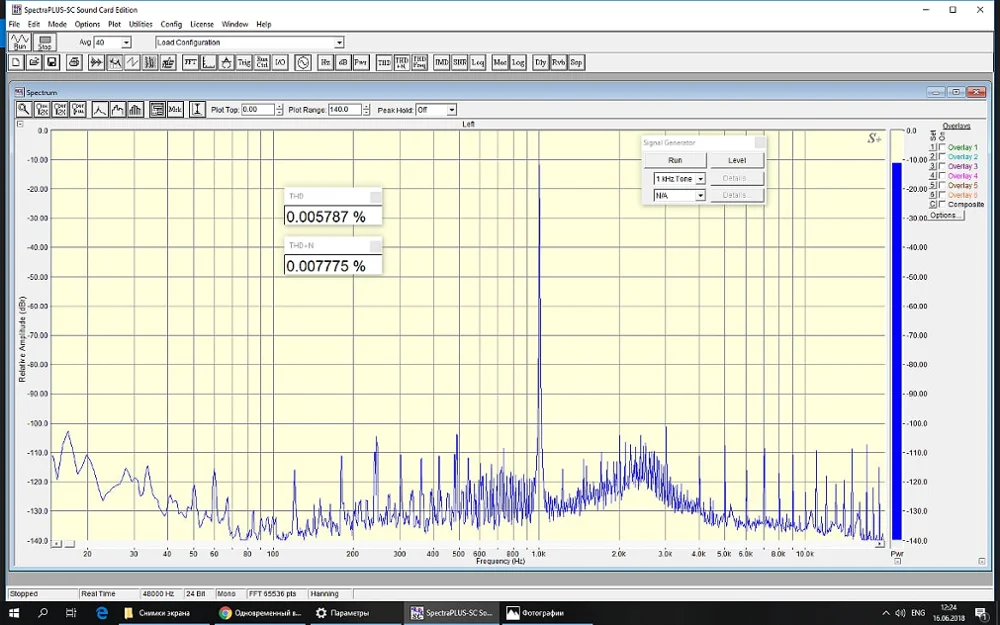Select the IMD measurement icon
The height and width of the screenshot is (625, 1000).
tap(441, 62)
